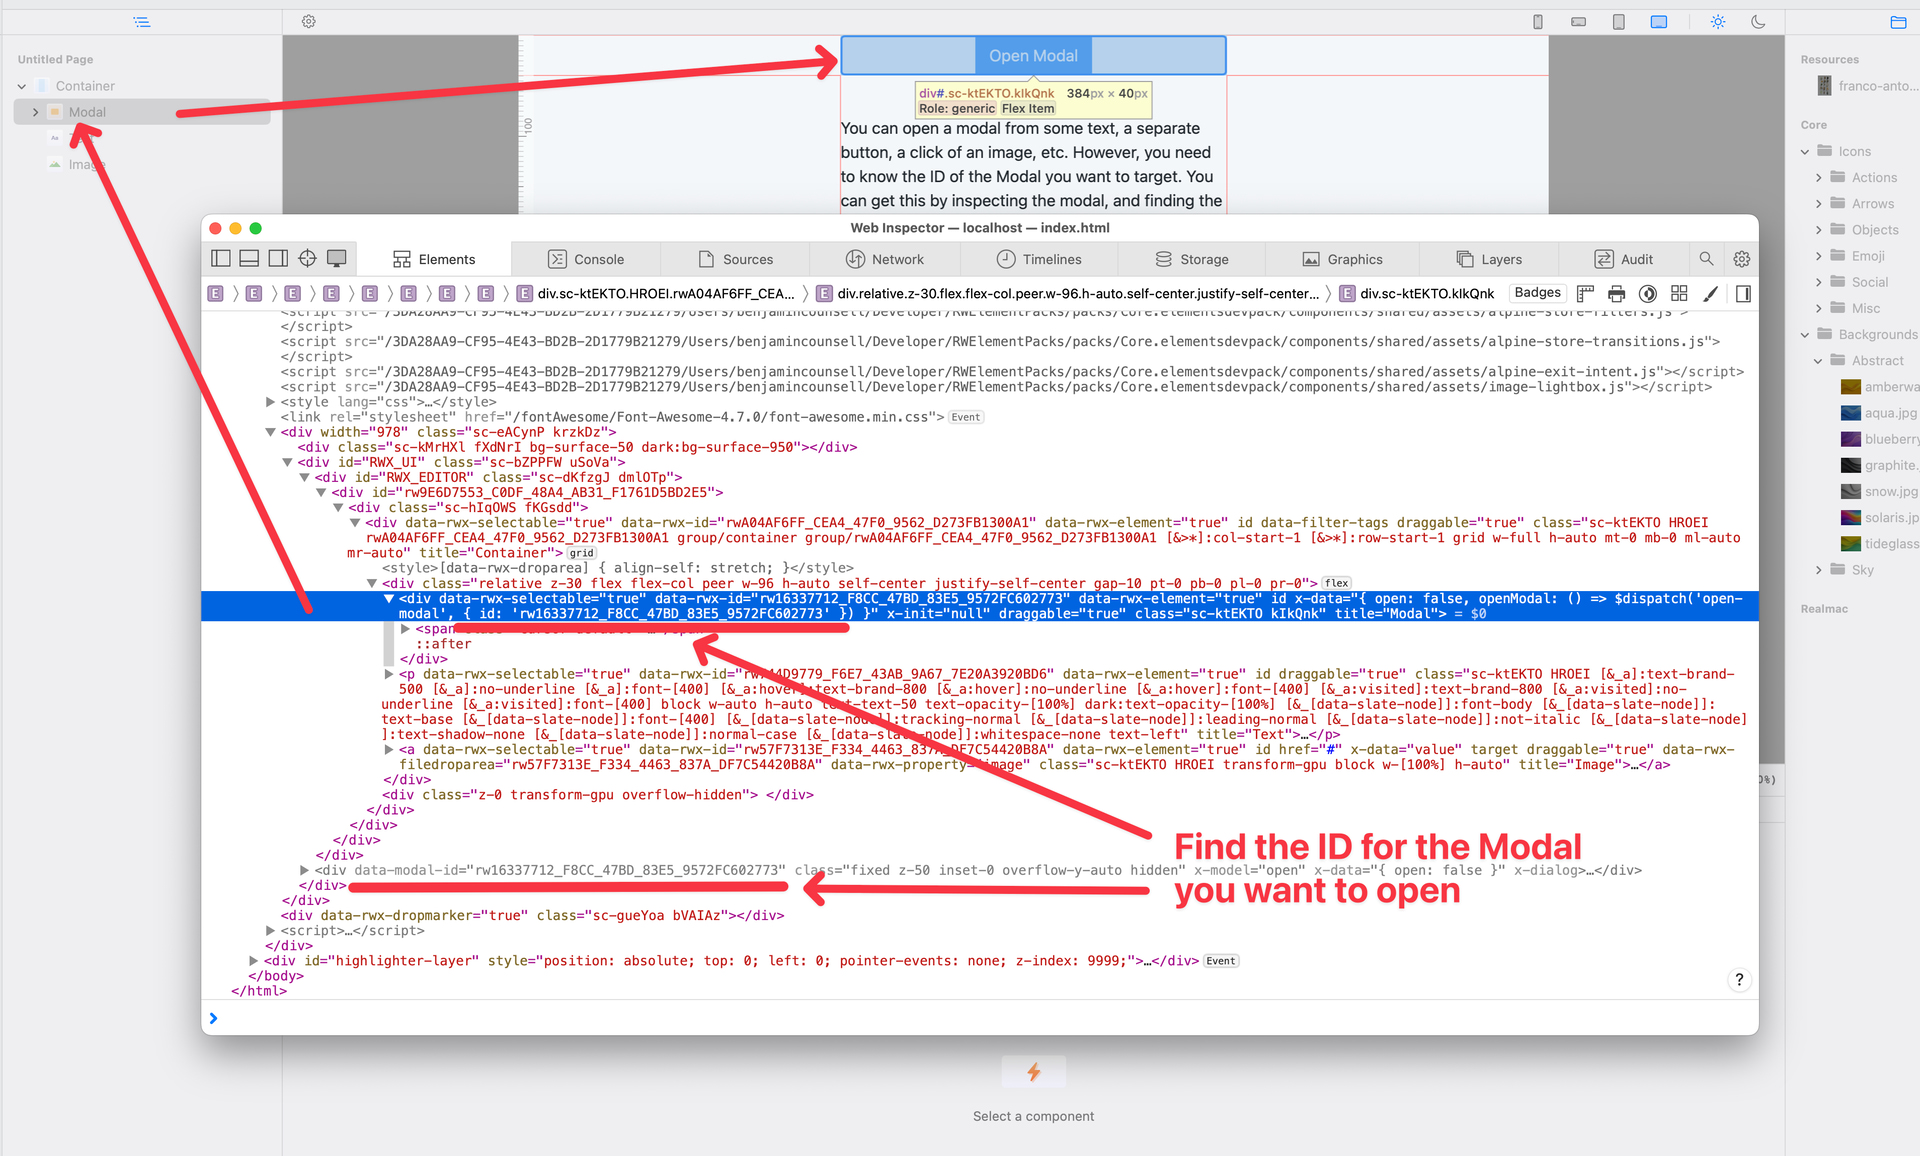Select the tablet device preview

1618,22
